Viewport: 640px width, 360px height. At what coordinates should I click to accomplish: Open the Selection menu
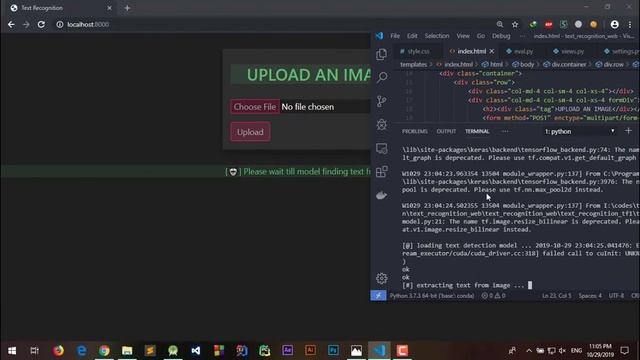(x=437, y=36)
